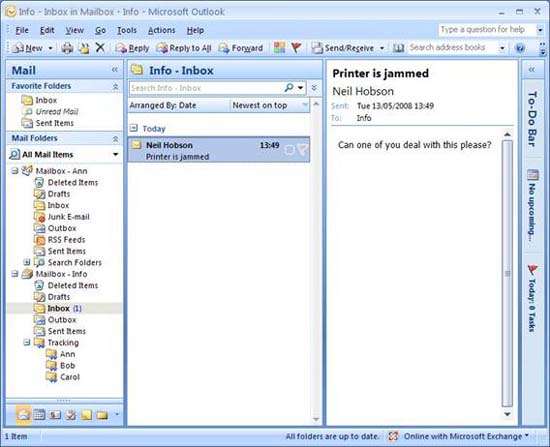
Task: Expand the To-Do Bar chevron
Action: (x=532, y=70)
